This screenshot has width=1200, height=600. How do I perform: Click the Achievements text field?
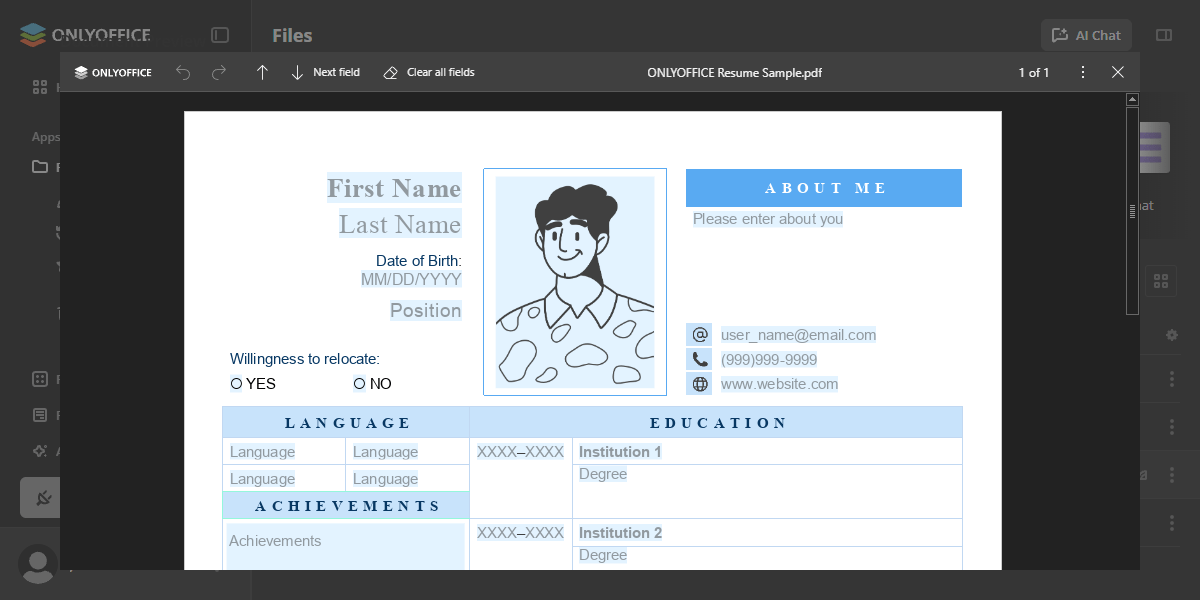(x=345, y=547)
